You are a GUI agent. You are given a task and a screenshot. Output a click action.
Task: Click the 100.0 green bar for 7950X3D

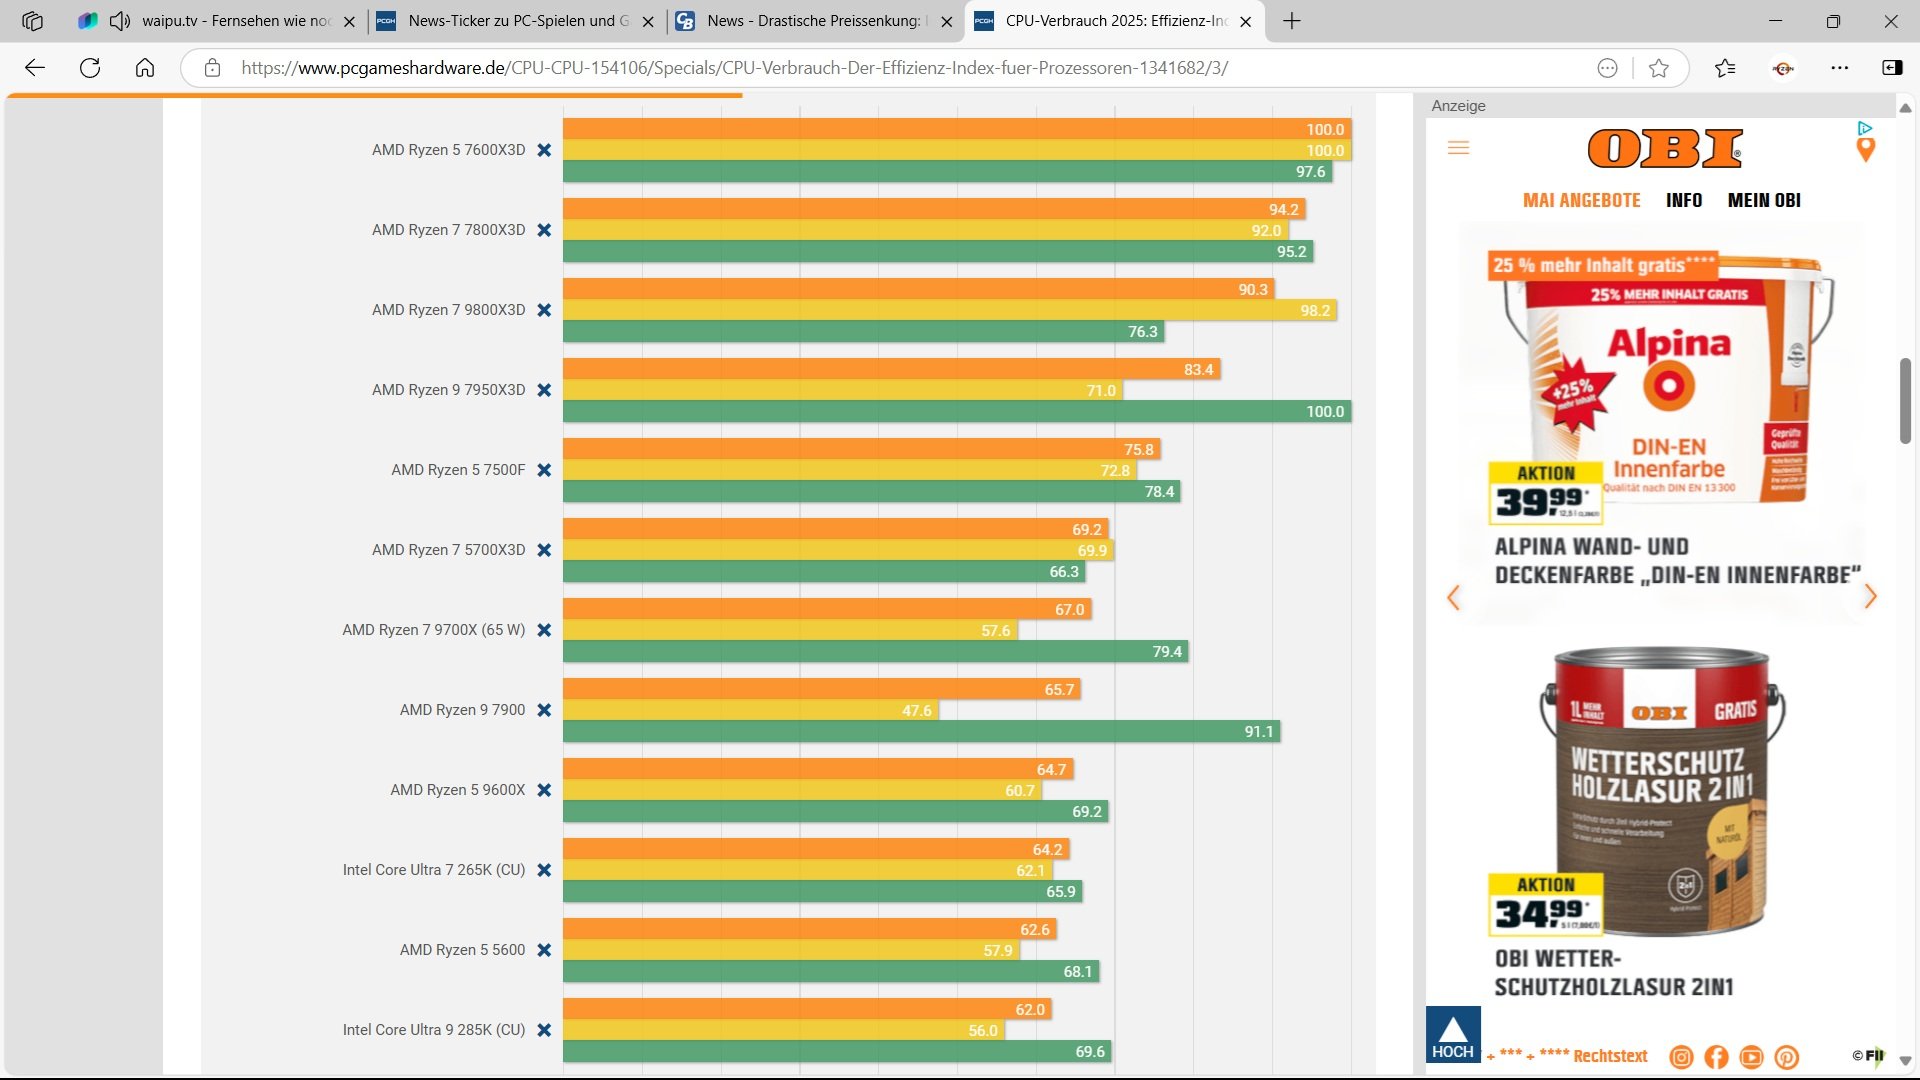click(956, 411)
